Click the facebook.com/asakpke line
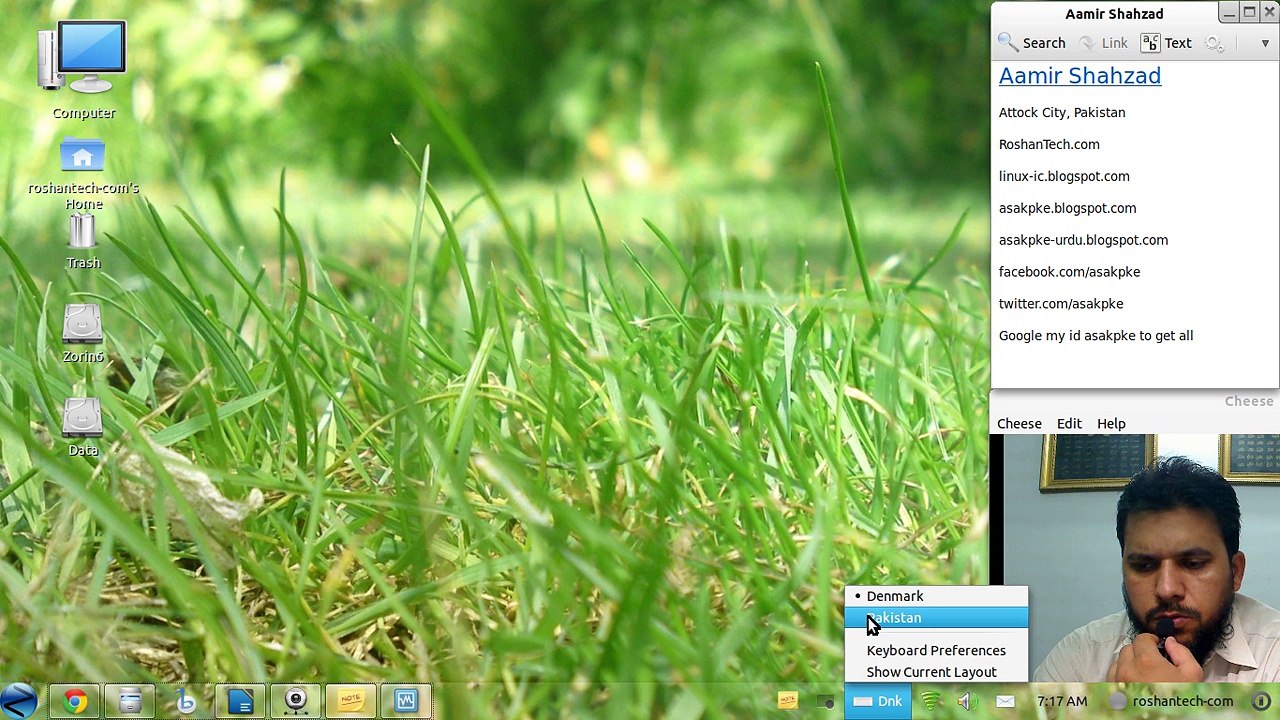The image size is (1280, 720). click(x=1069, y=272)
